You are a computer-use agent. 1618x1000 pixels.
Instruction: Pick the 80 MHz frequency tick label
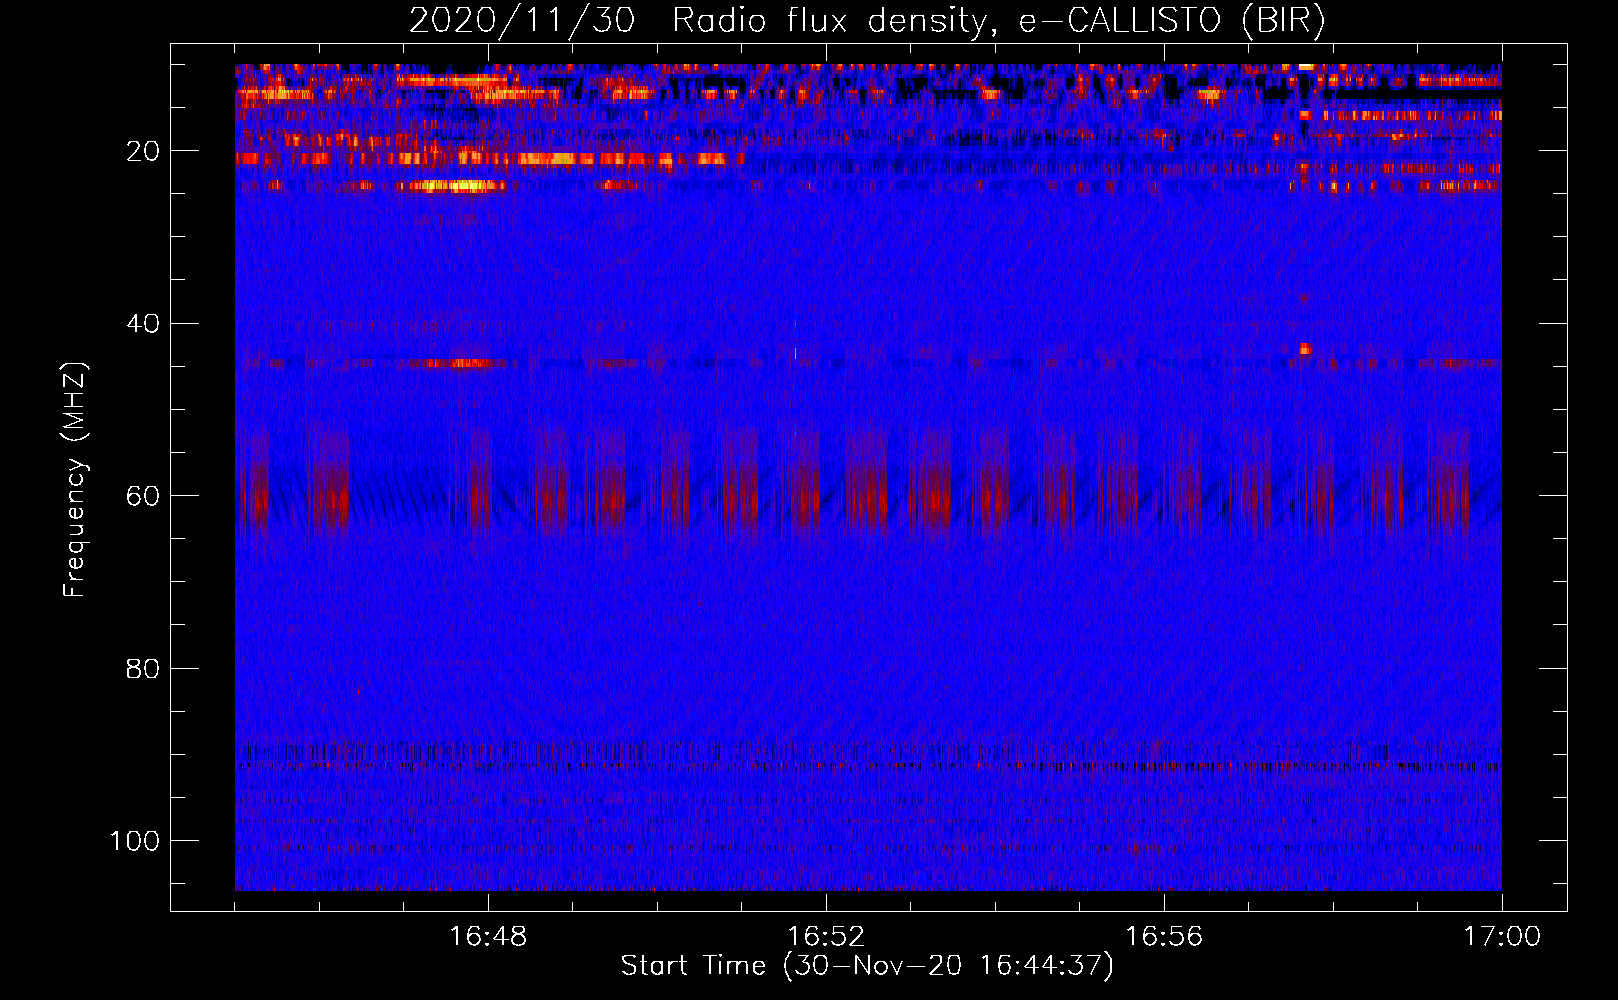[x=143, y=669]
